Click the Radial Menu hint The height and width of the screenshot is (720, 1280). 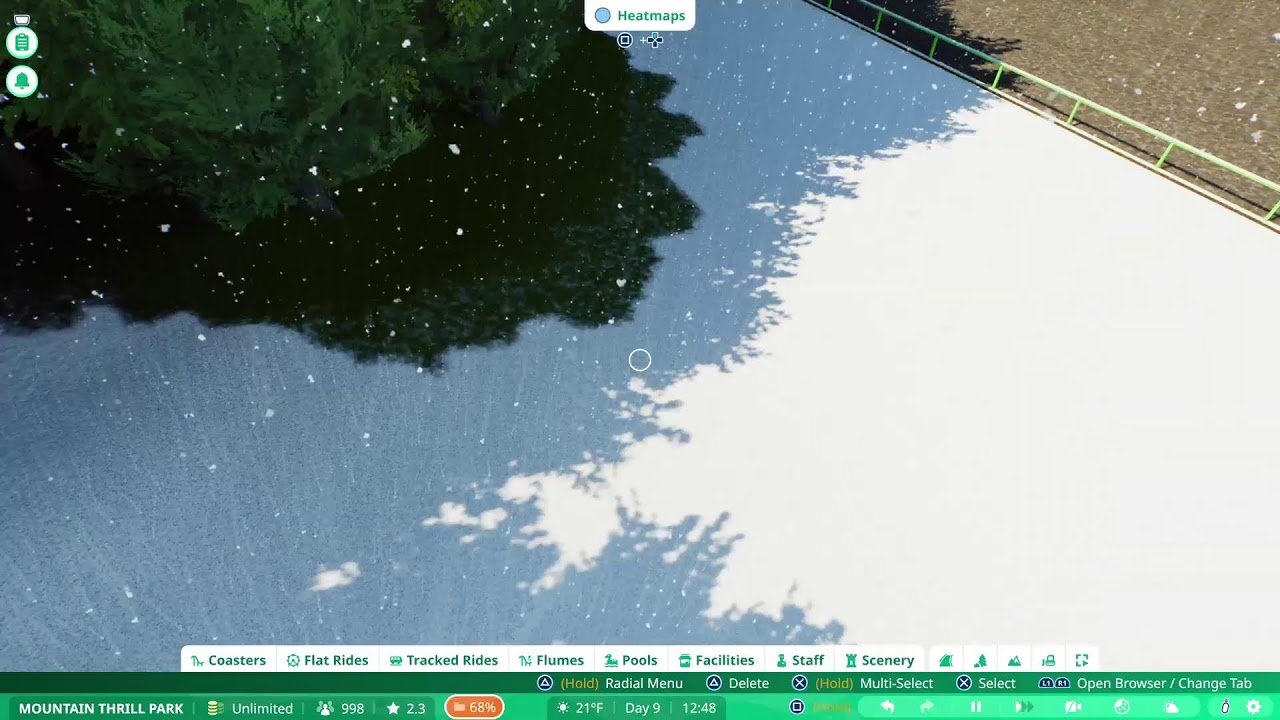tap(610, 683)
